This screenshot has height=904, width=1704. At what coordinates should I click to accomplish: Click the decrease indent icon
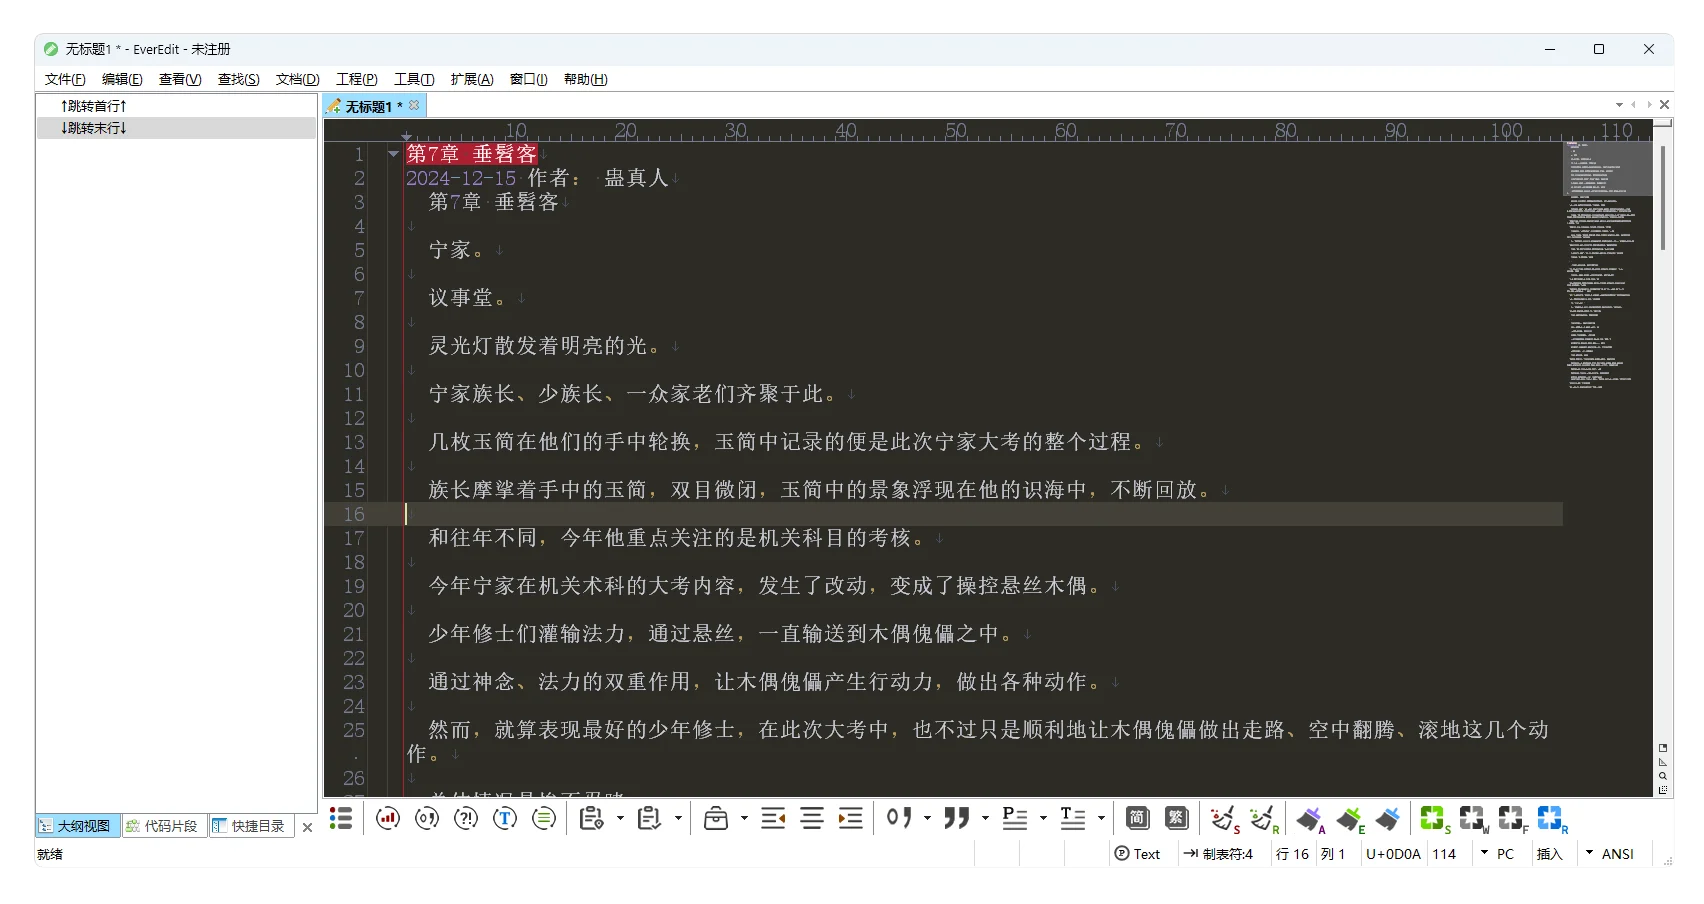[x=773, y=819]
